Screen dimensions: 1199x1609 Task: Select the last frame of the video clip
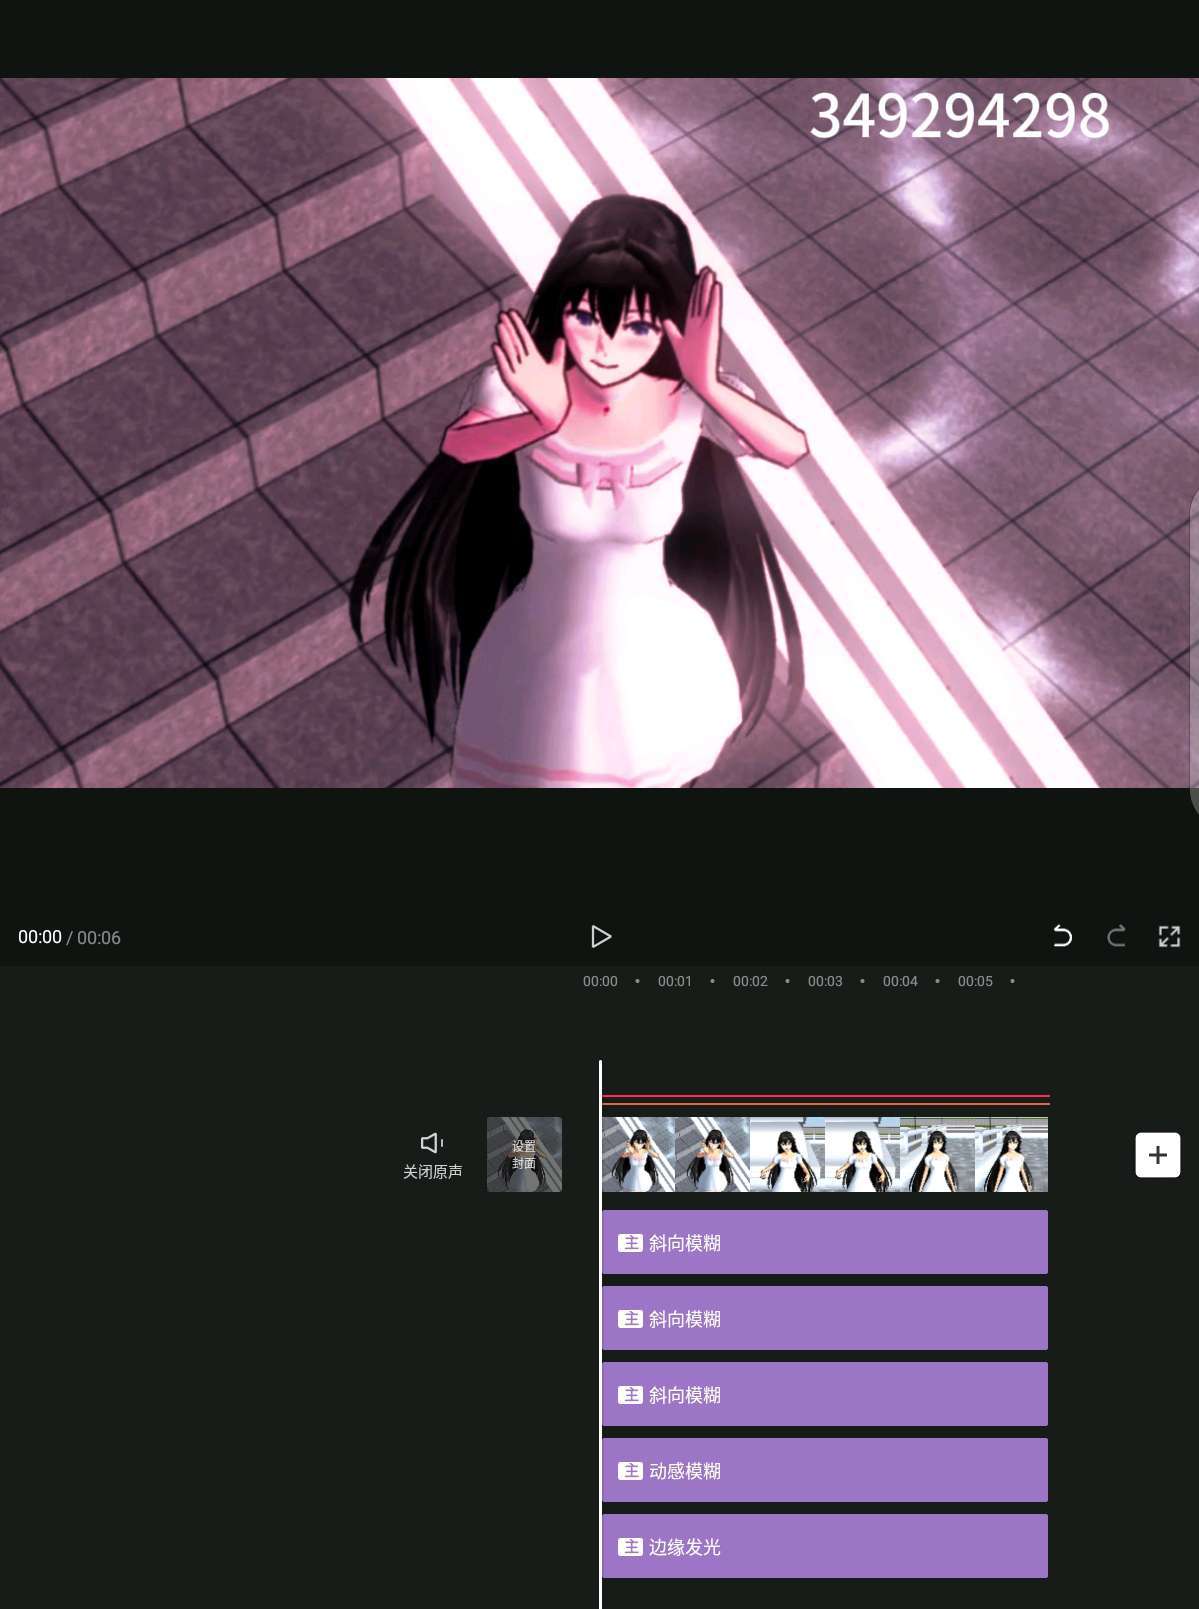coord(1011,1154)
